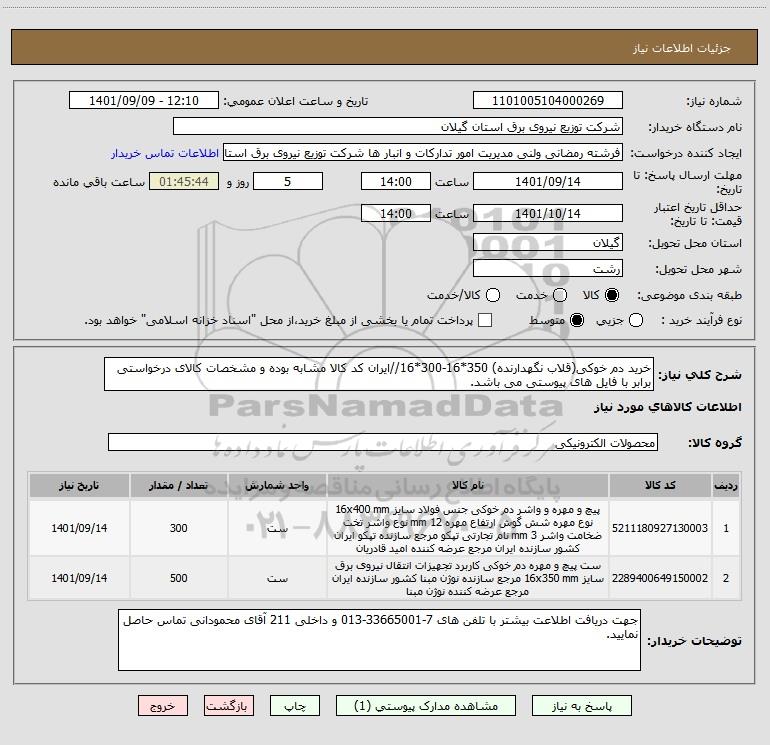The image size is (770, 745).
Task: Click the unit cell ست in row 2
Action: click(x=277, y=578)
